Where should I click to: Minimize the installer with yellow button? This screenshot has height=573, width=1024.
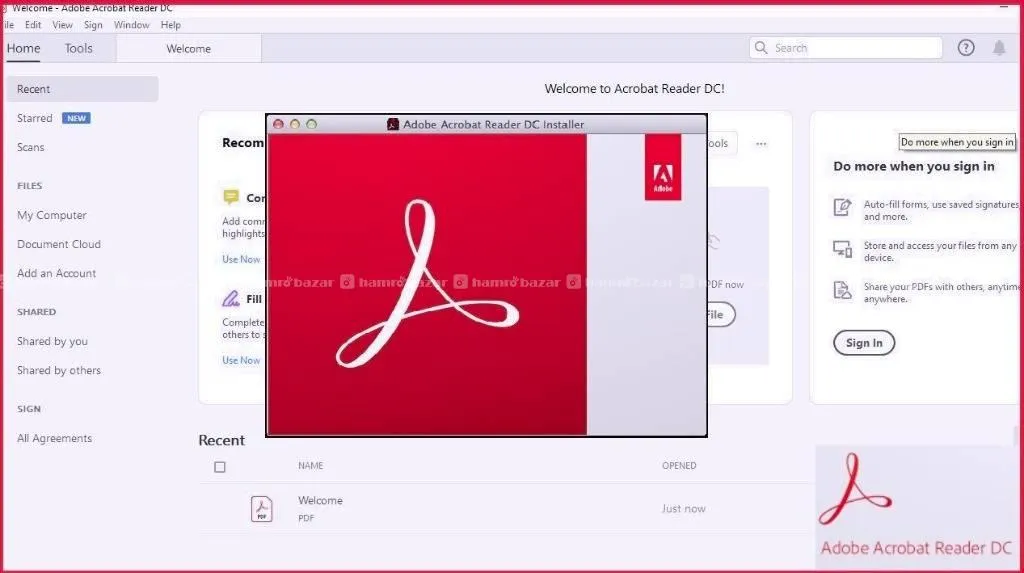(x=295, y=124)
